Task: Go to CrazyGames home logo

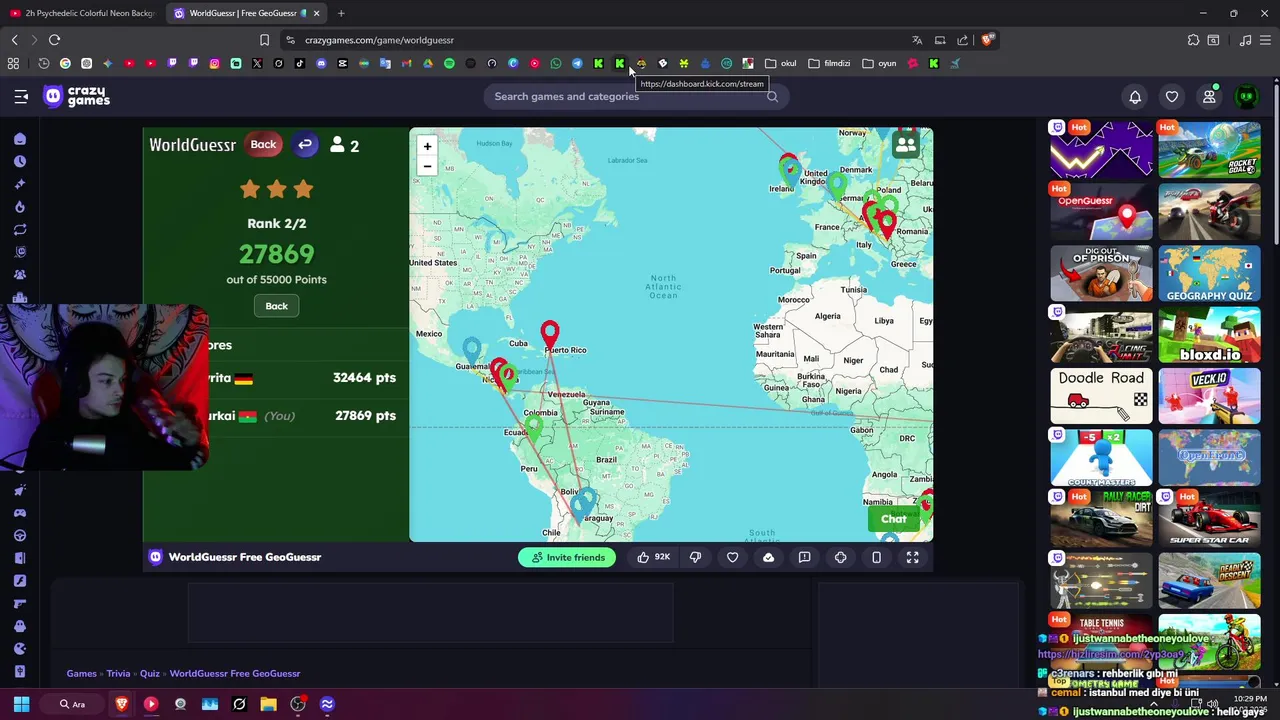Action: click(x=76, y=96)
